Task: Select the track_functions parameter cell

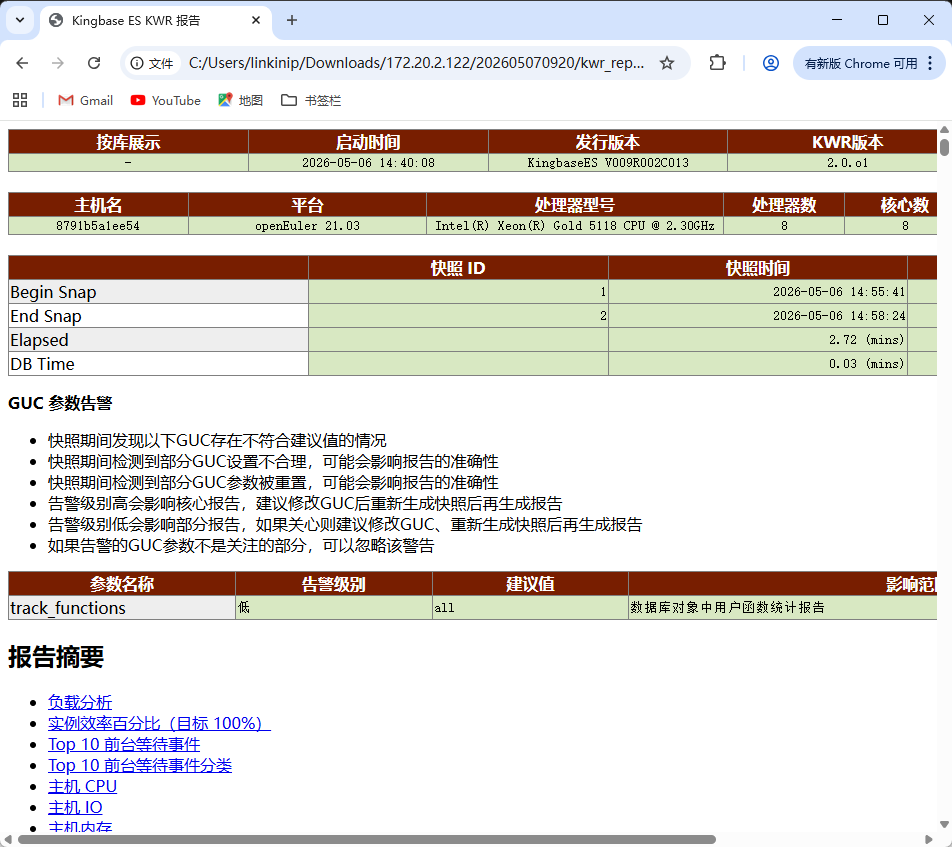Action: pyautogui.click(x=121, y=608)
